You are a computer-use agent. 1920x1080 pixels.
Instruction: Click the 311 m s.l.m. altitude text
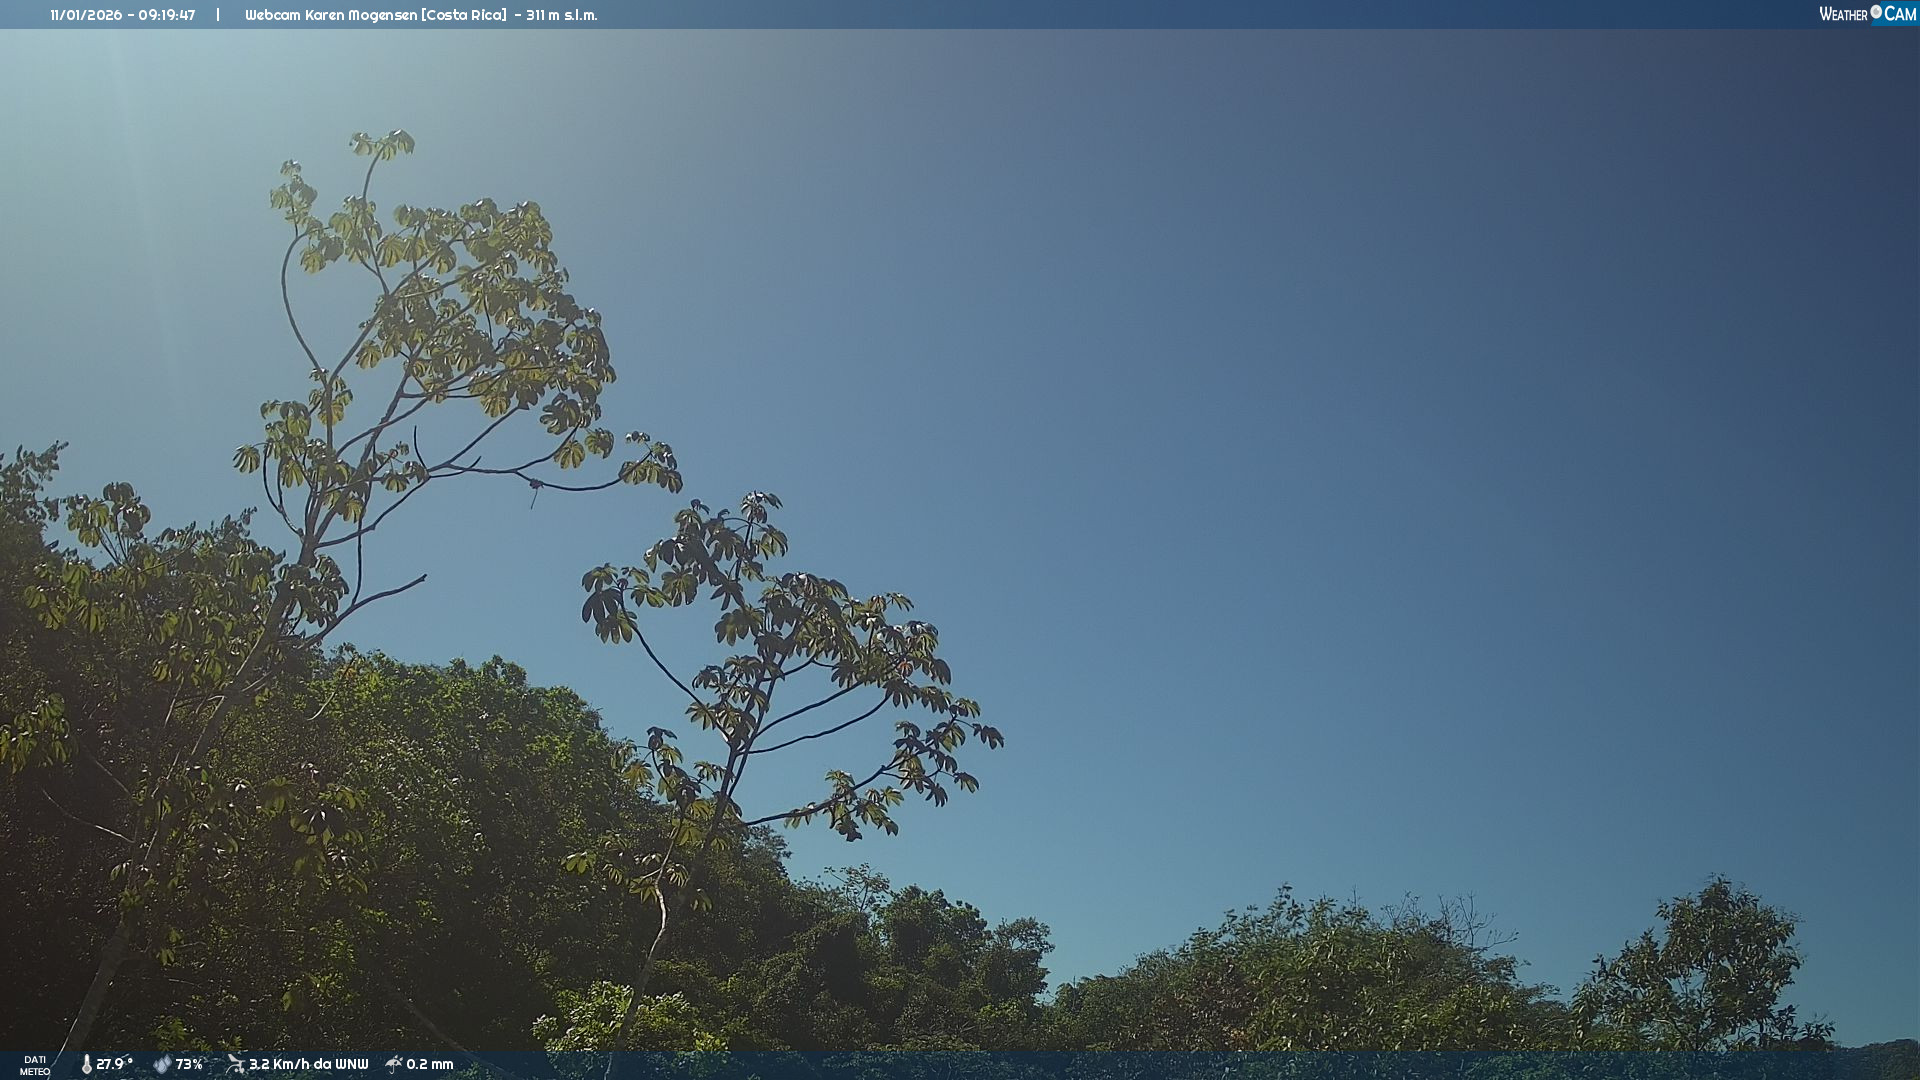tap(561, 15)
